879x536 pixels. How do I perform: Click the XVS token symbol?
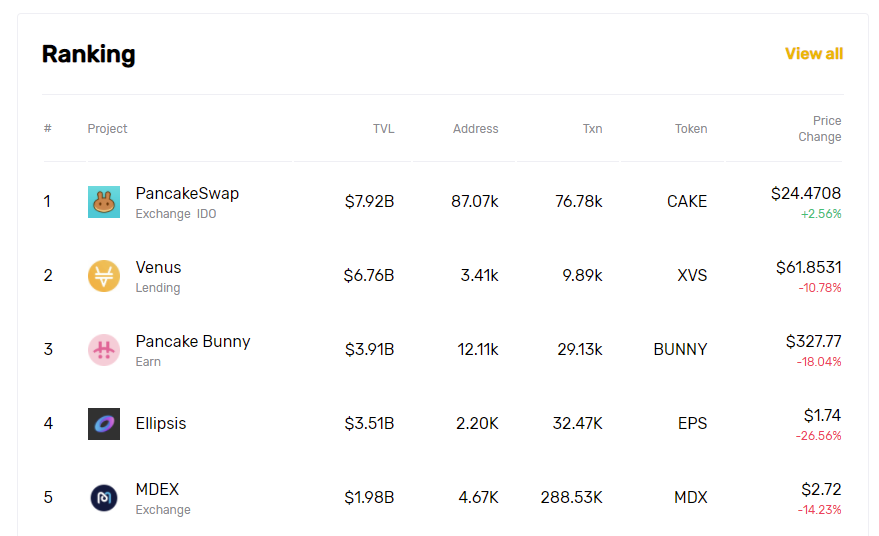(x=692, y=276)
